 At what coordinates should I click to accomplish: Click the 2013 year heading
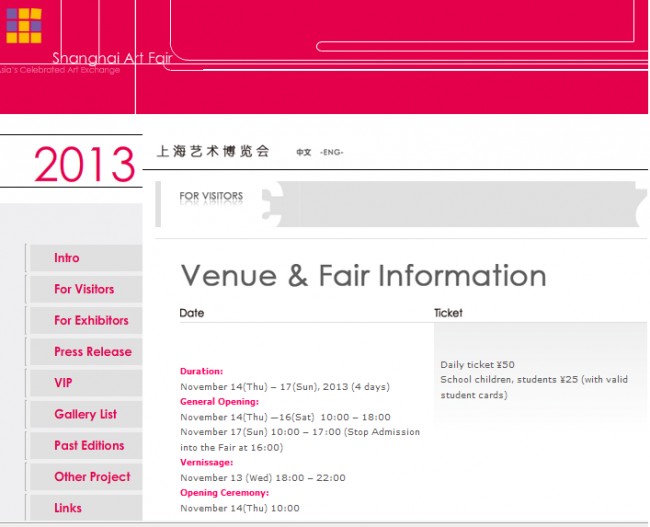point(85,164)
